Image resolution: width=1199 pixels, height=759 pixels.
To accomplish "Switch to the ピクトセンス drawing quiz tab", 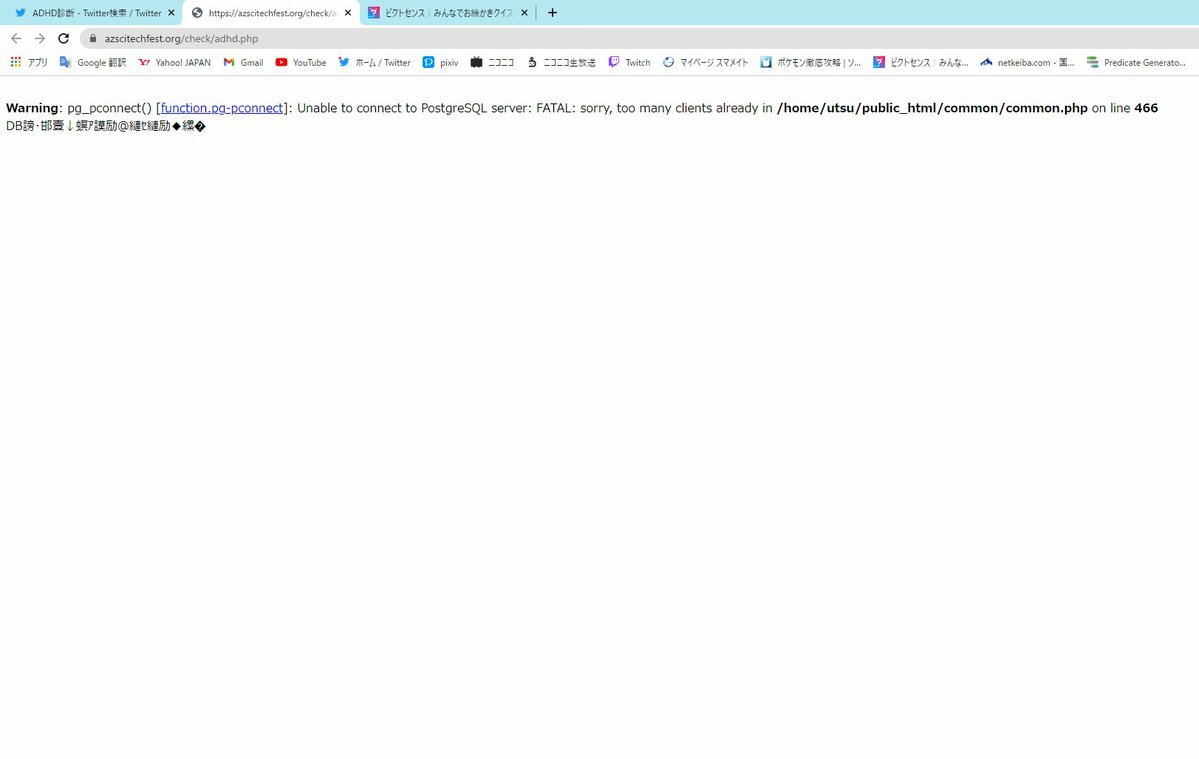I will [447, 13].
